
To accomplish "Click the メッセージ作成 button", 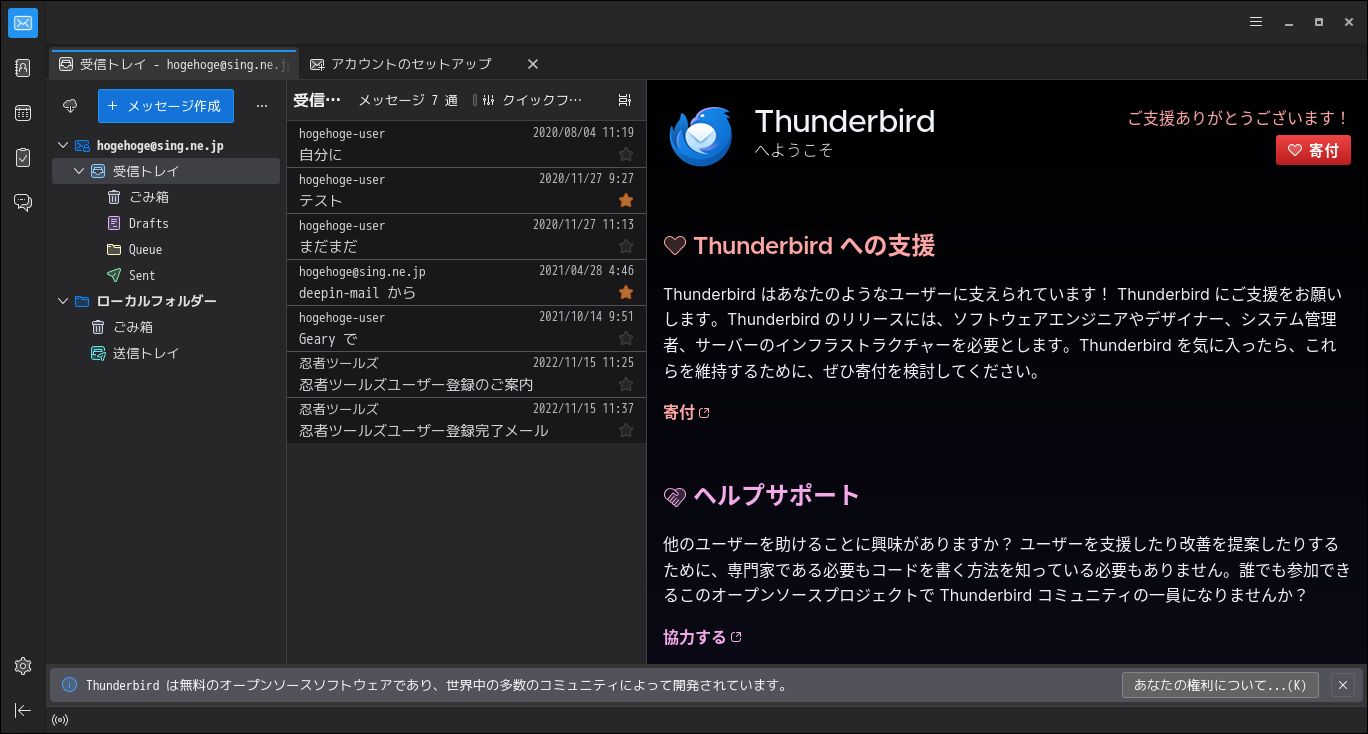I will coord(166,106).
